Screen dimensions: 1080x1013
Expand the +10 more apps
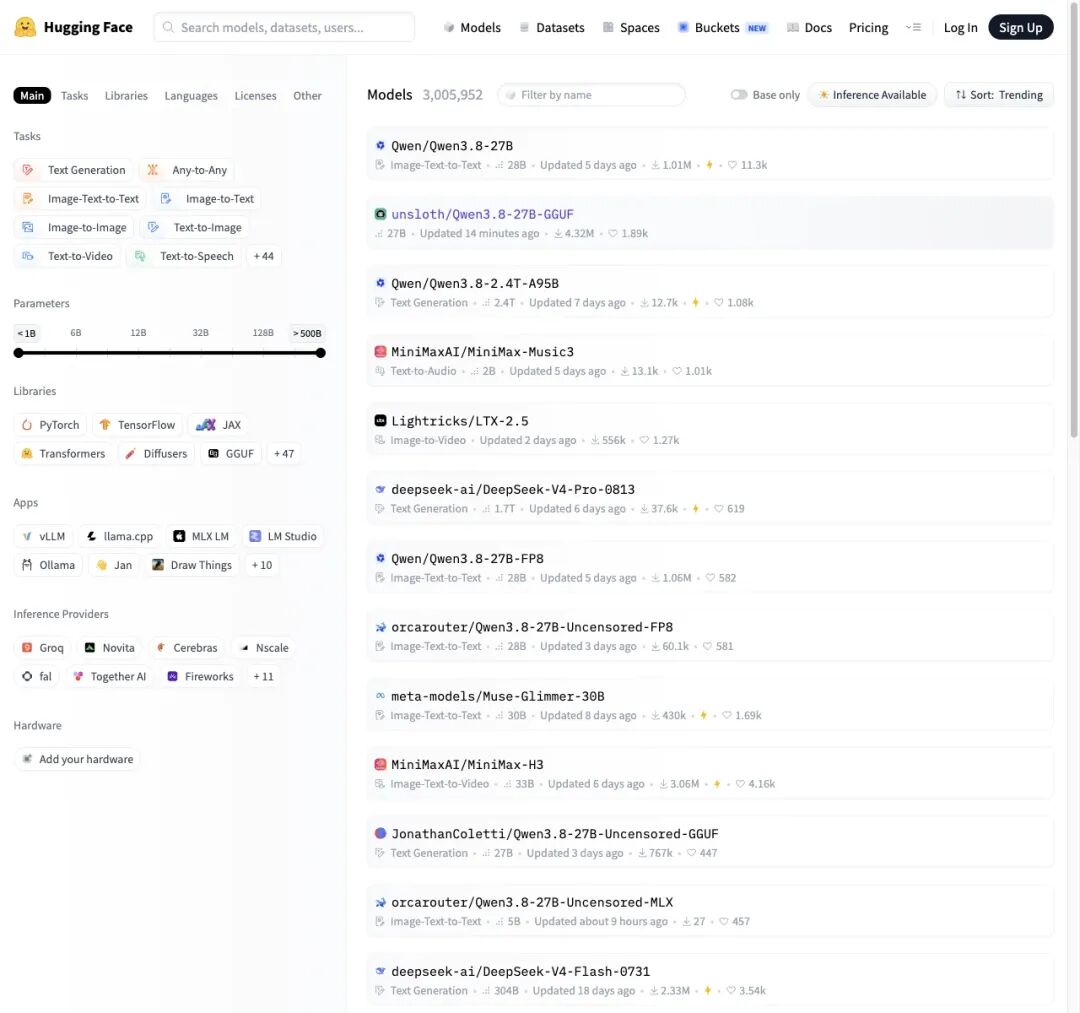tap(262, 565)
